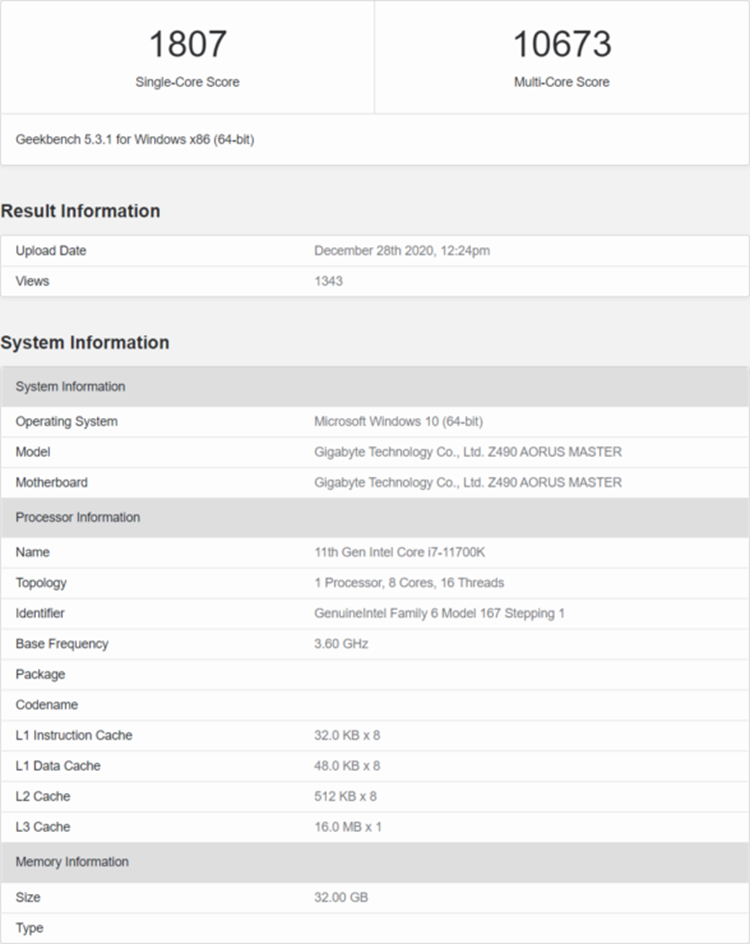Click the gray 'System Information' table header
The width and height of the screenshot is (750, 944).
tap(375, 387)
